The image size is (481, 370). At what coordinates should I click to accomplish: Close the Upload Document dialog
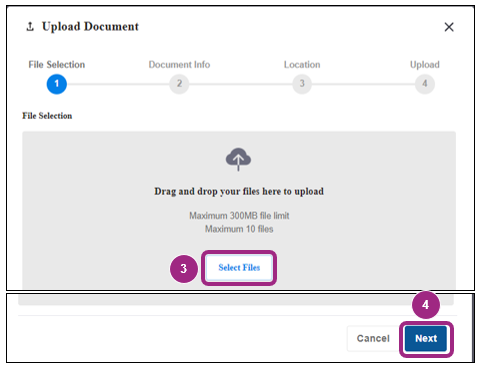coord(449,27)
